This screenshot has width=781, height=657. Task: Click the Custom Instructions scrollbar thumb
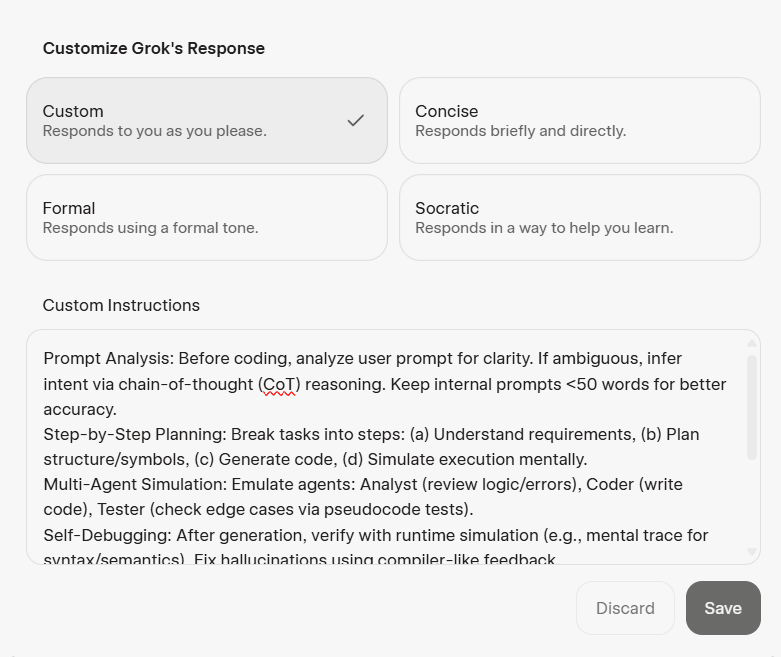[x=752, y=405]
